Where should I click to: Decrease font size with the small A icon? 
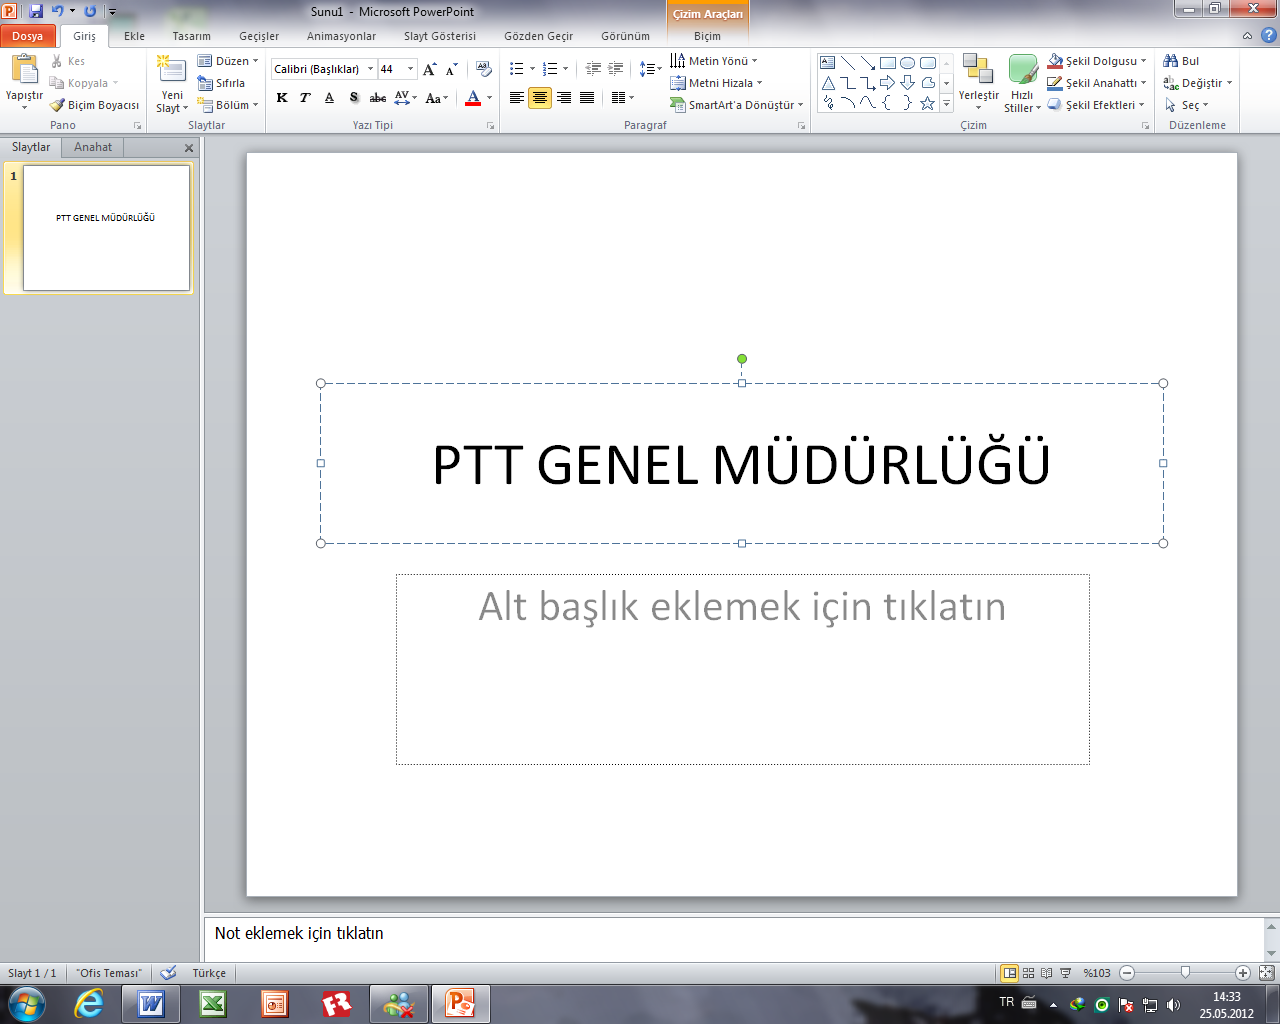coord(452,69)
